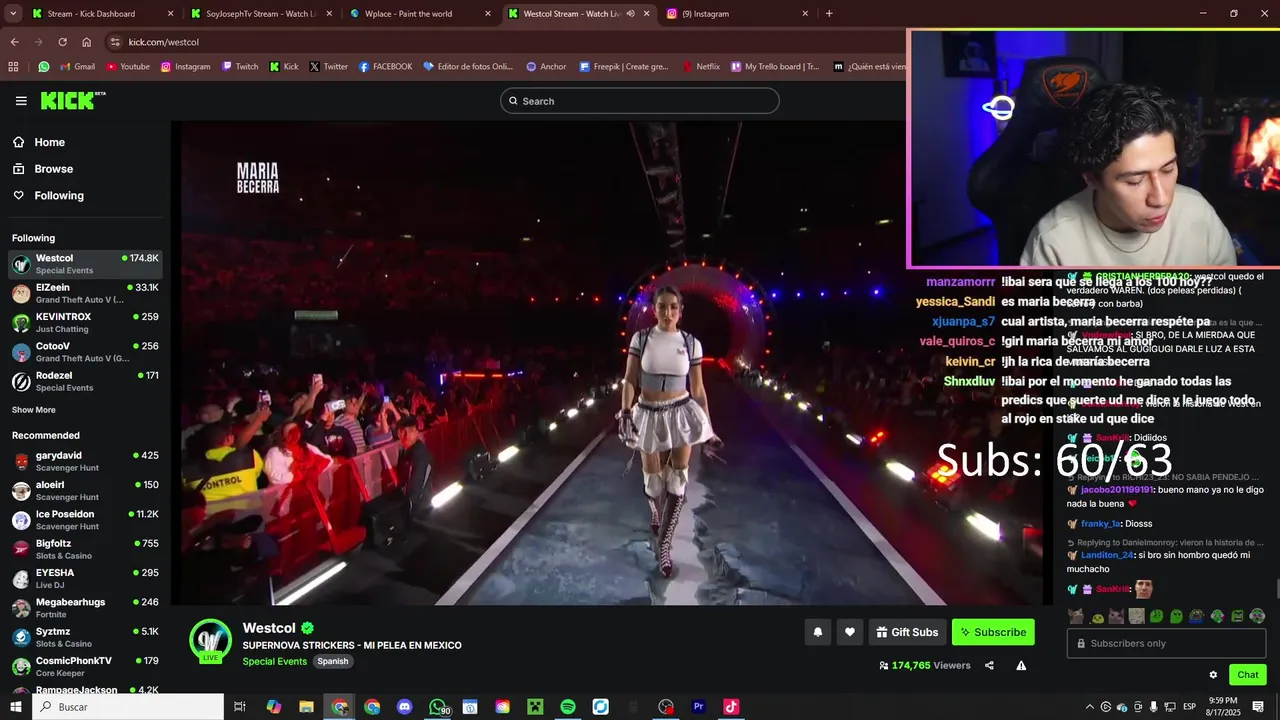The image size is (1280, 720).
Task: Expand following list with Show More
Action: pos(34,410)
